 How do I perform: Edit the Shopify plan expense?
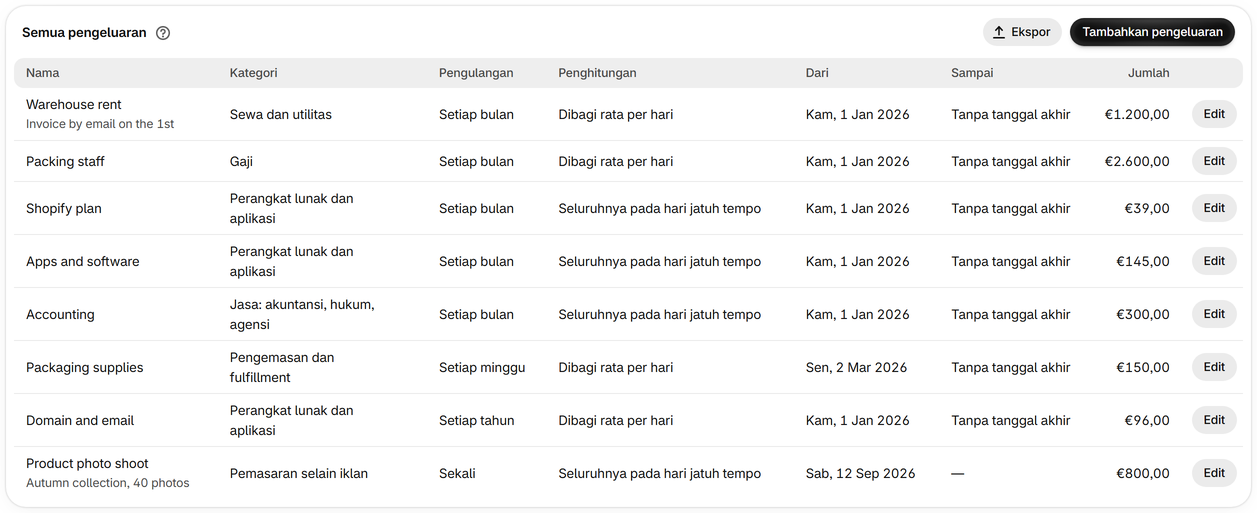(1214, 208)
